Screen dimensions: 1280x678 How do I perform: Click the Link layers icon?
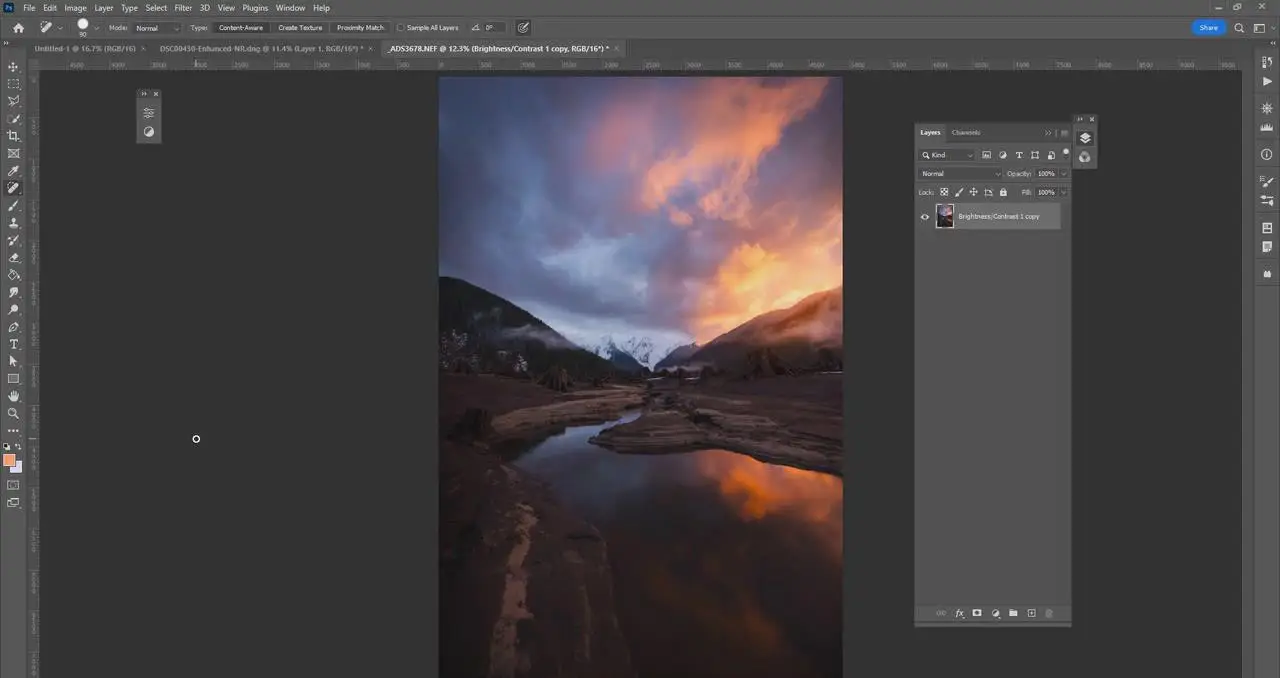941,613
